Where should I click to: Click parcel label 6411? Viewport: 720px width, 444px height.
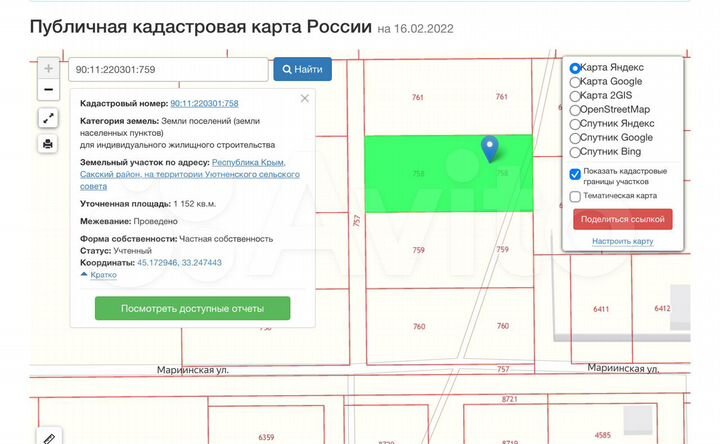point(601,309)
